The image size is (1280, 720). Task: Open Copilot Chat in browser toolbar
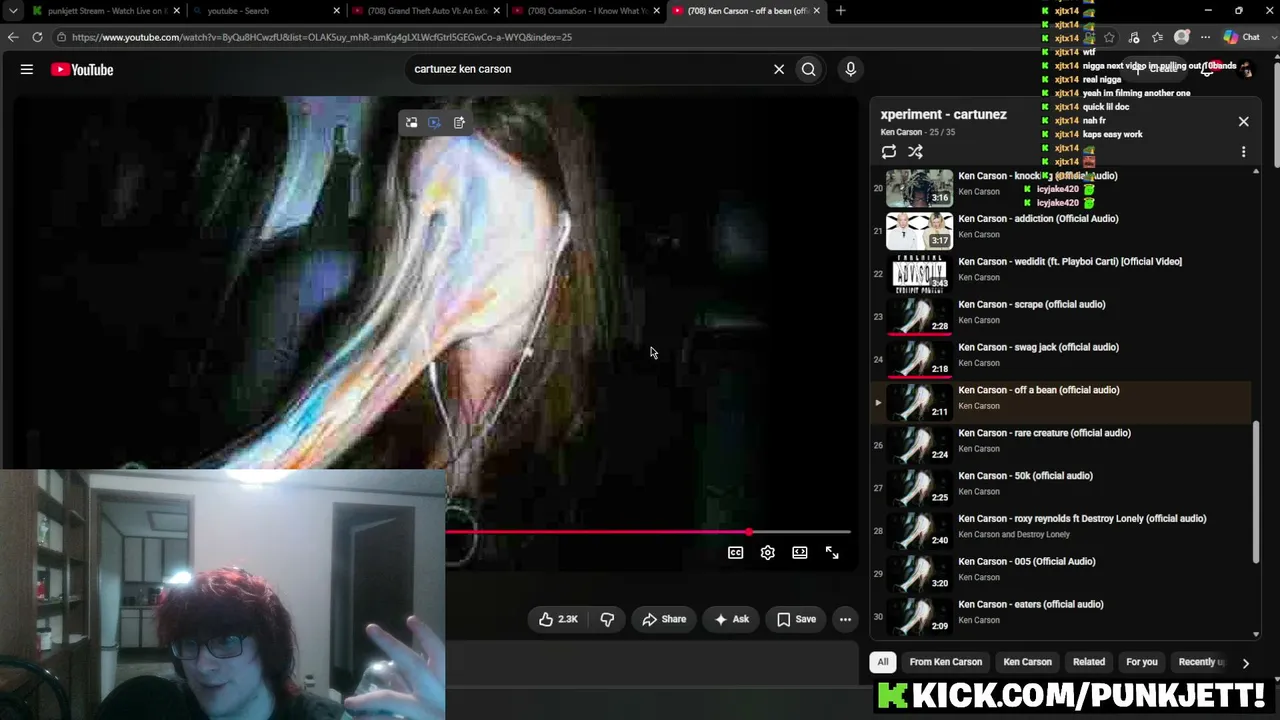click(1242, 37)
